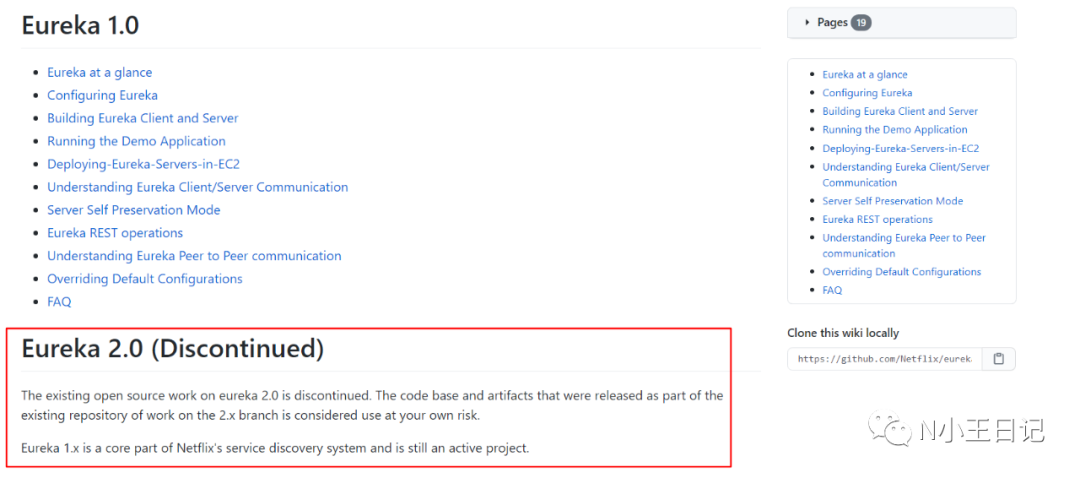The image size is (1080, 478).
Task: Select the FAQ link in sidebar
Action: [832, 290]
